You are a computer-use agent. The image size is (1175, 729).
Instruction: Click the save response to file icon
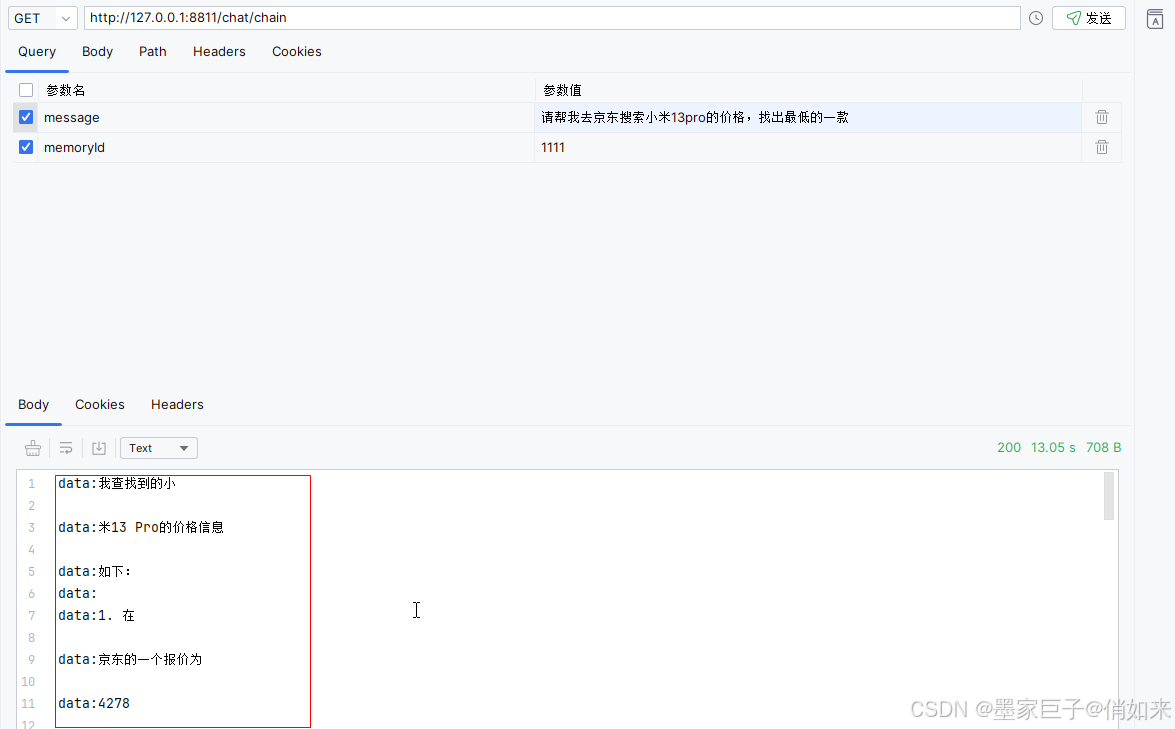click(99, 448)
